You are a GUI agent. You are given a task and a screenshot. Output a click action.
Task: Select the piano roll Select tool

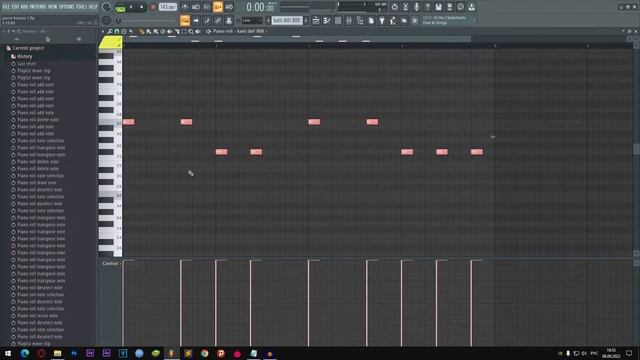184,31
